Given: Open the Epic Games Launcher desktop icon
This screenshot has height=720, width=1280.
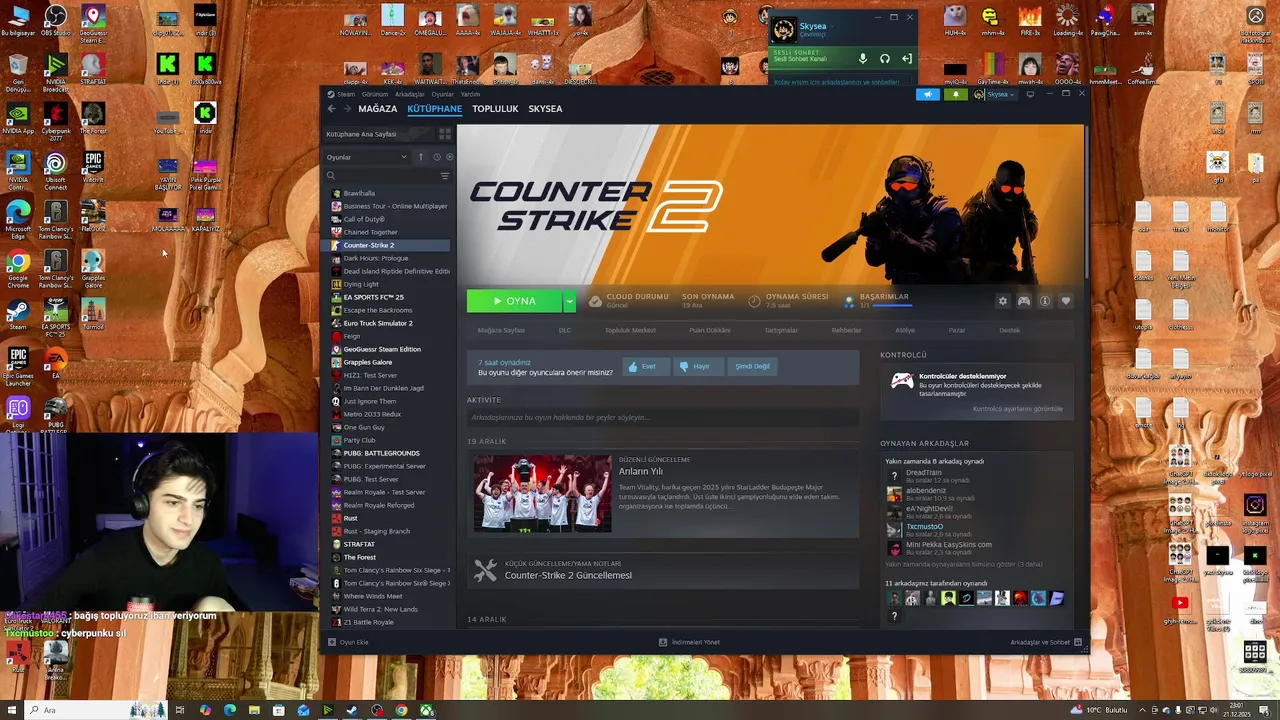Looking at the screenshot, I should point(18,366).
